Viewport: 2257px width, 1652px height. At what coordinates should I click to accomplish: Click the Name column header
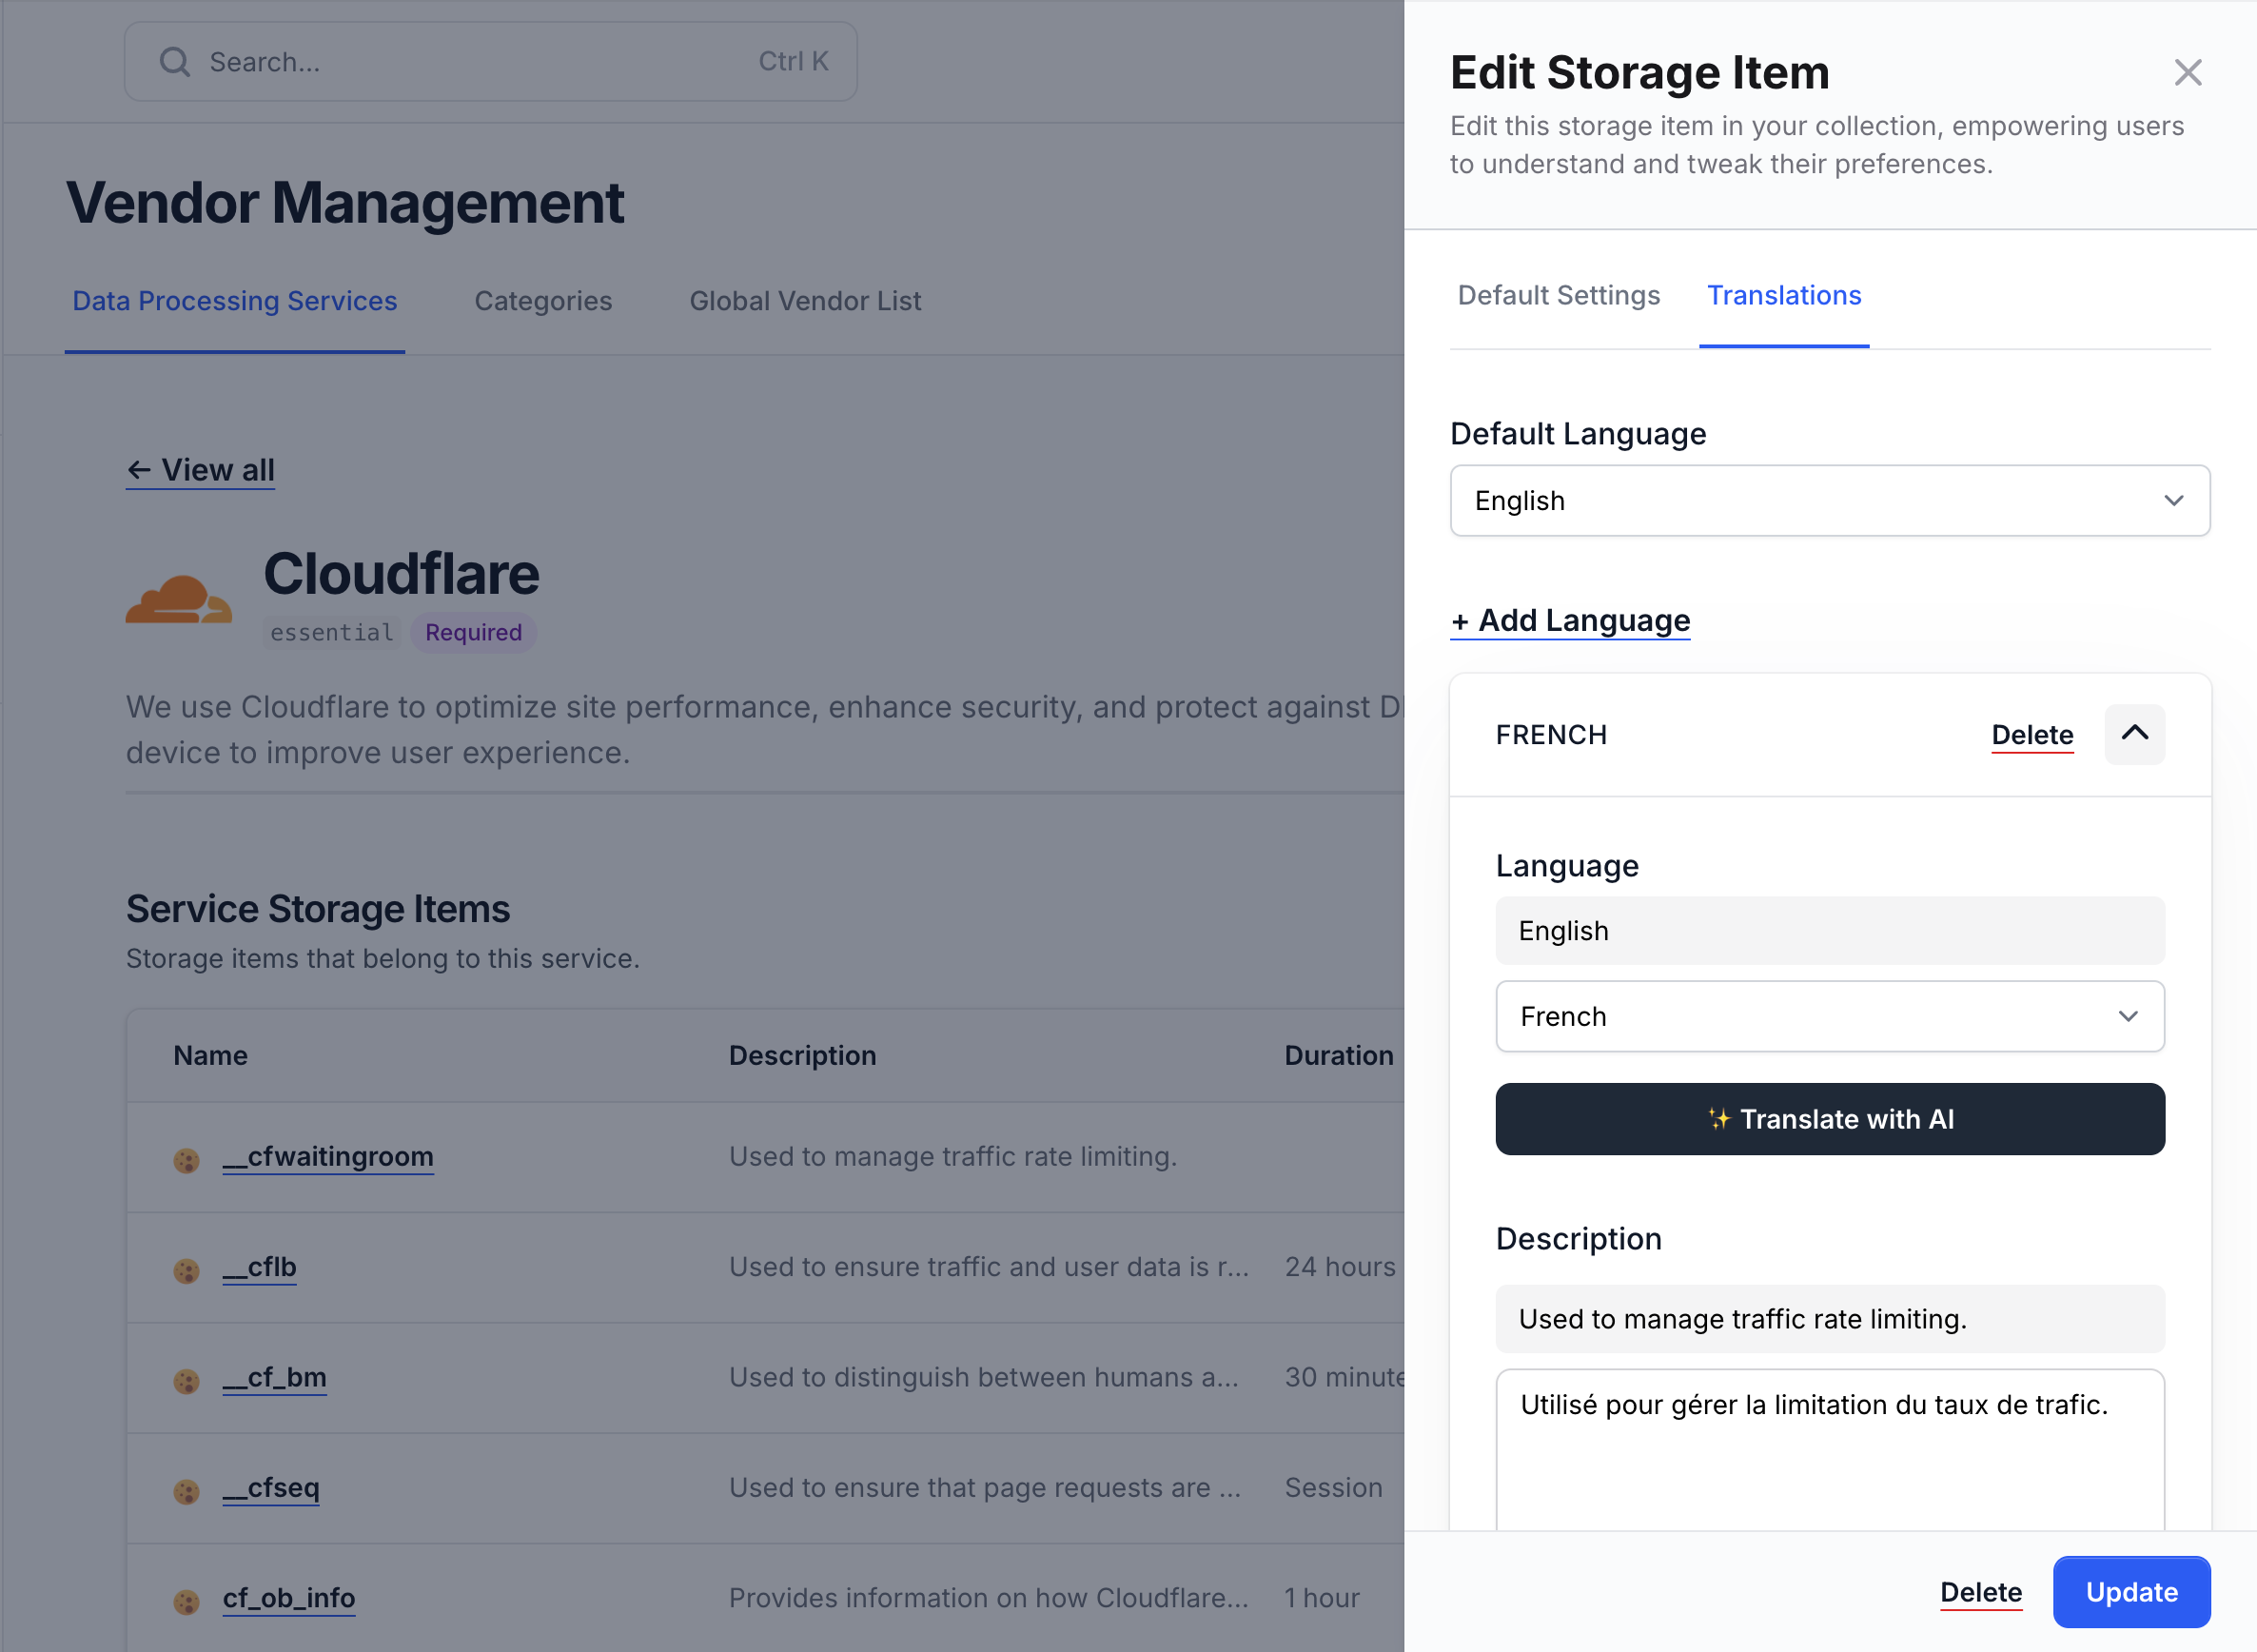(210, 1055)
